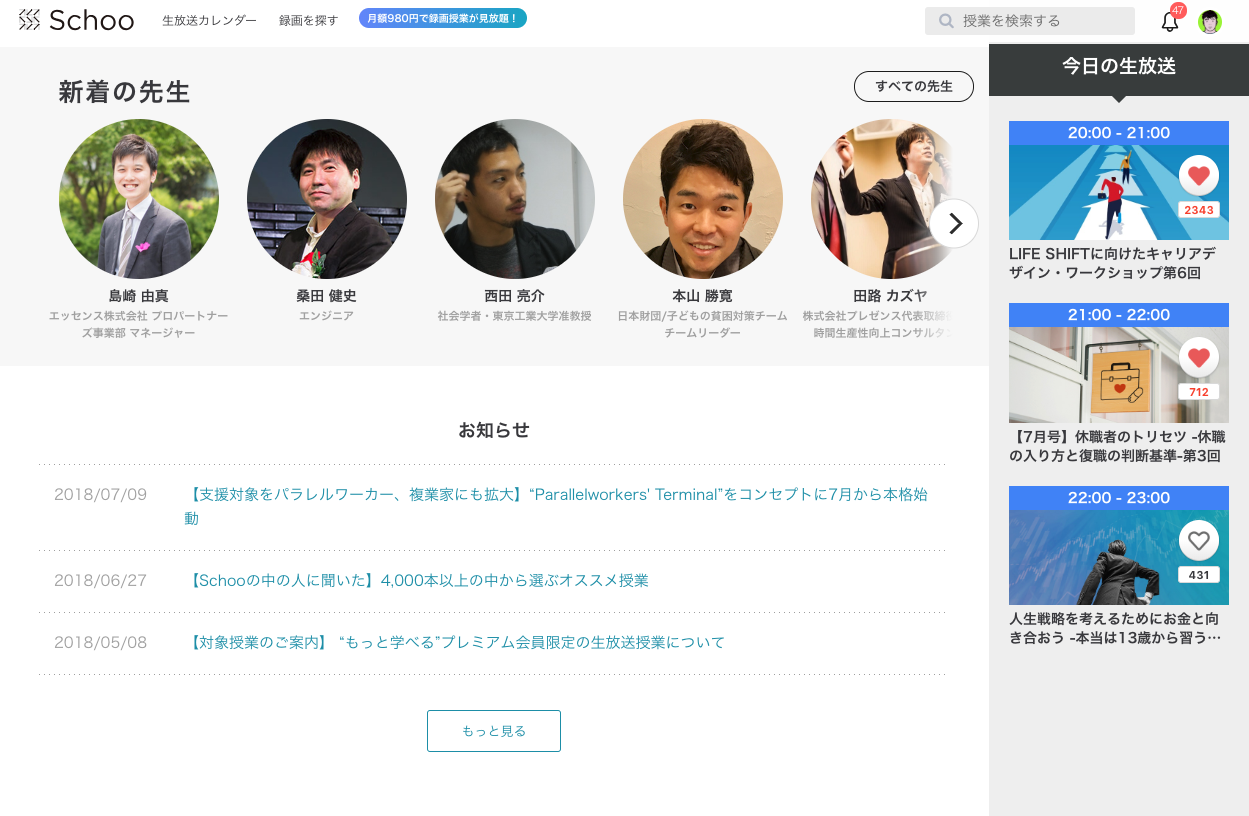Open teacher 本山 勝寛's profile photo
Screen dimensions: 1249x816
click(x=703, y=199)
